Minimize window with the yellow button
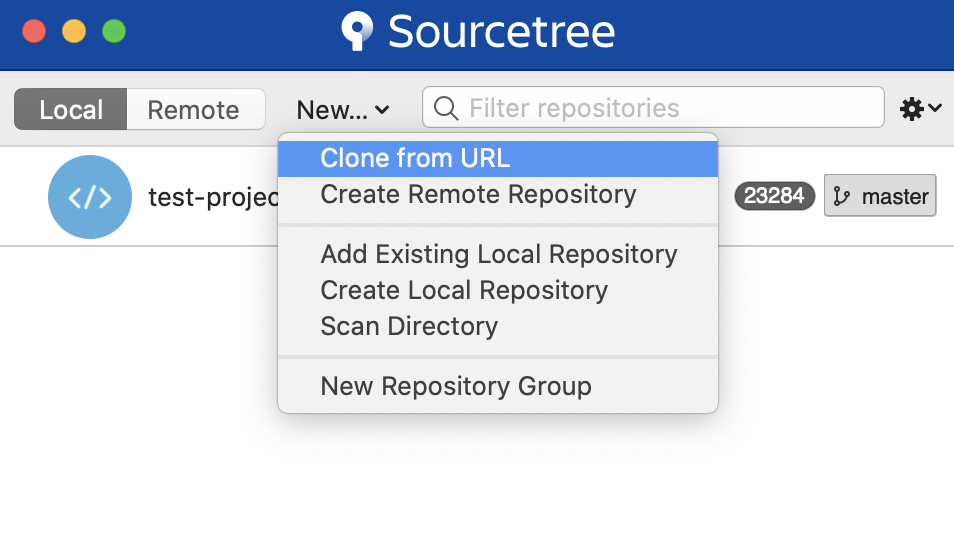This screenshot has height=543, width=954. pyautogui.click(x=74, y=31)
